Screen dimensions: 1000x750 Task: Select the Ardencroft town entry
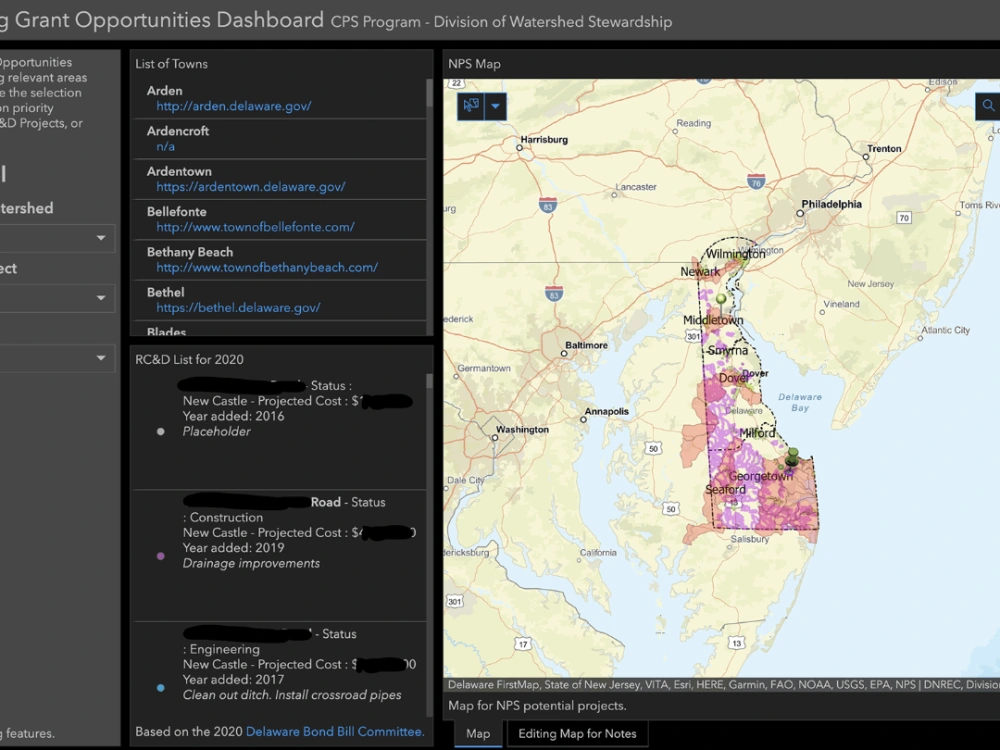tap(279, 138)
